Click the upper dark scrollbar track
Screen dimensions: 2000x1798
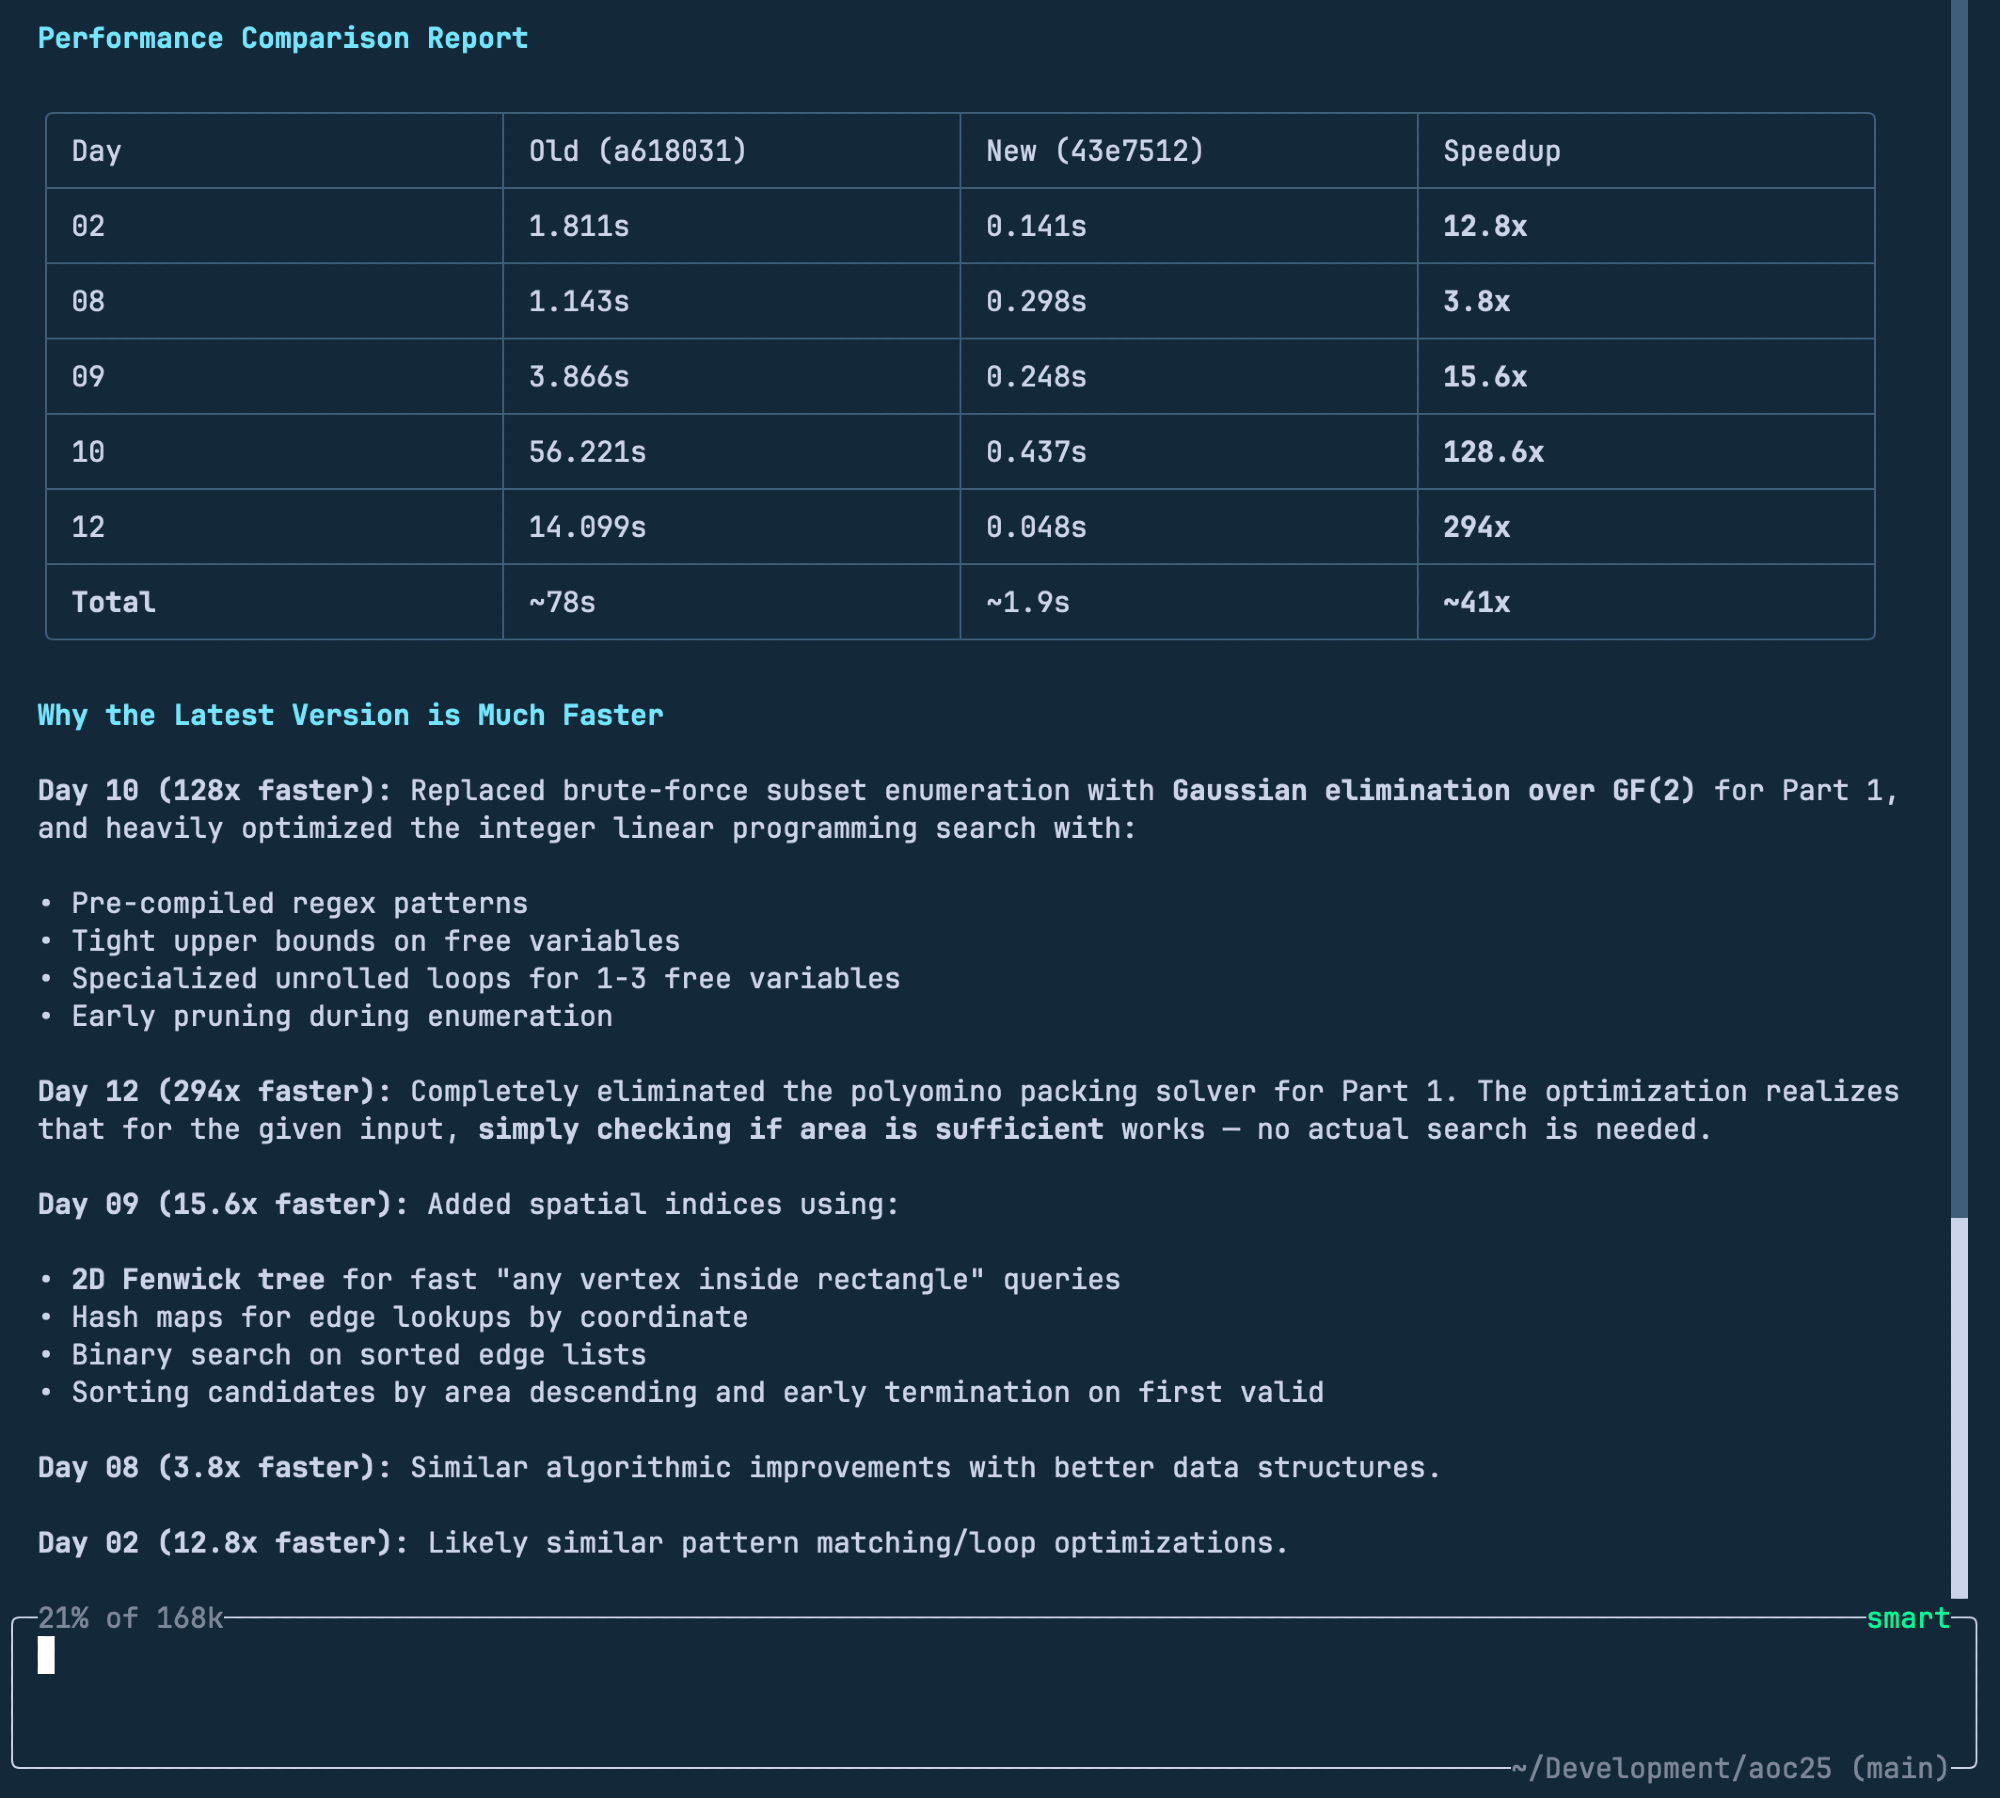[x=1959, y=600]
